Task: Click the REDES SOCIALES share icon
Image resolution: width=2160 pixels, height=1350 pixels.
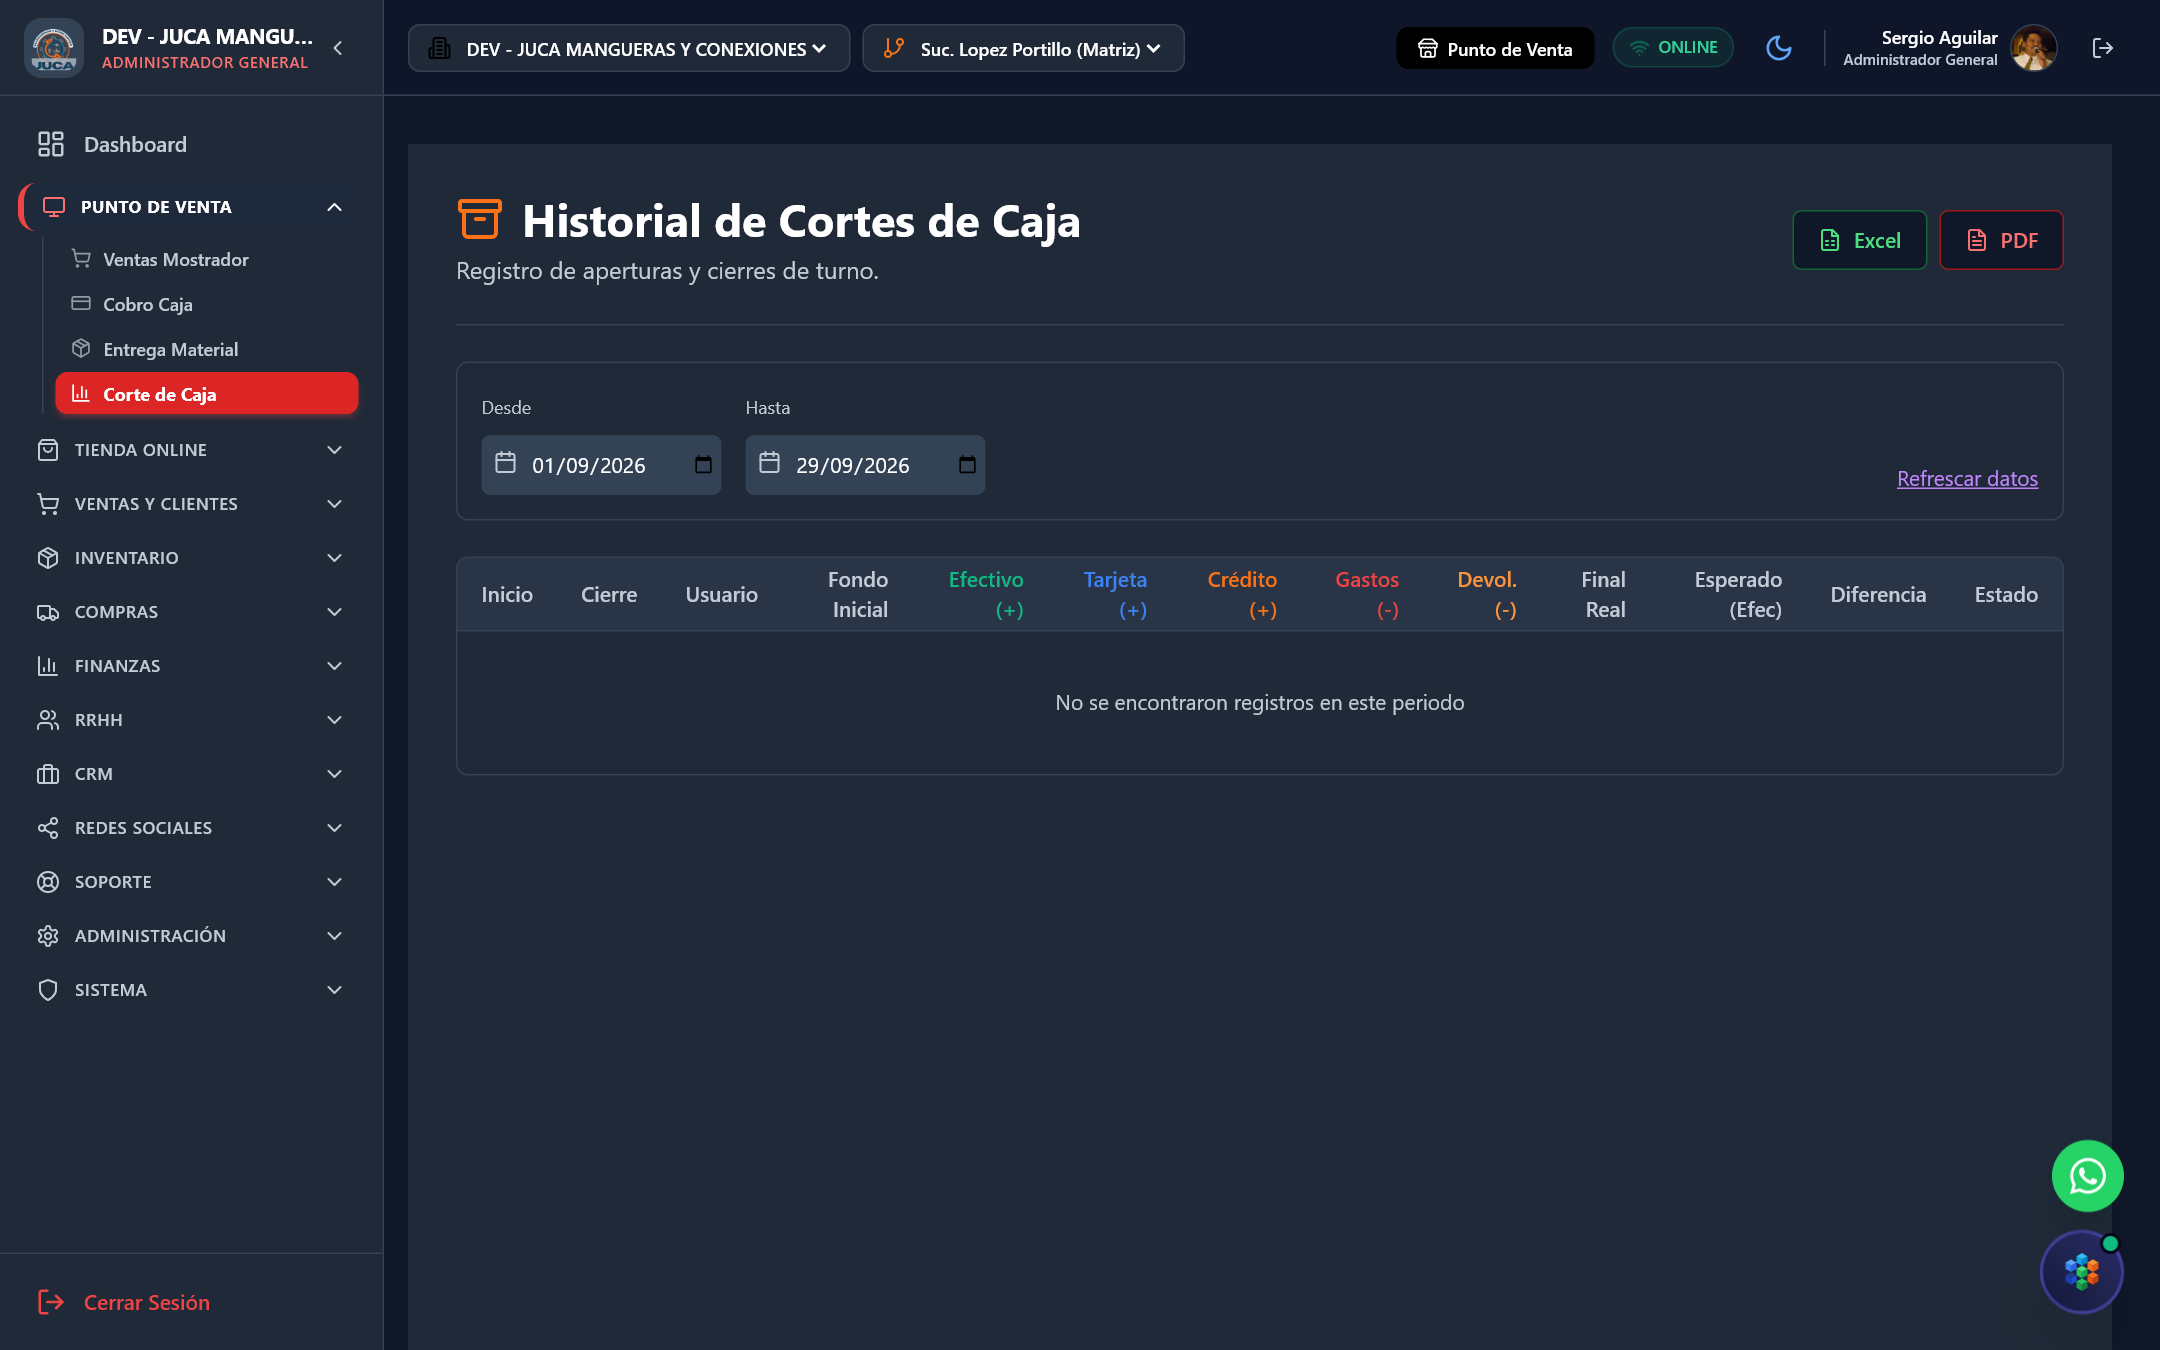Action: click(x=48, y=828)
